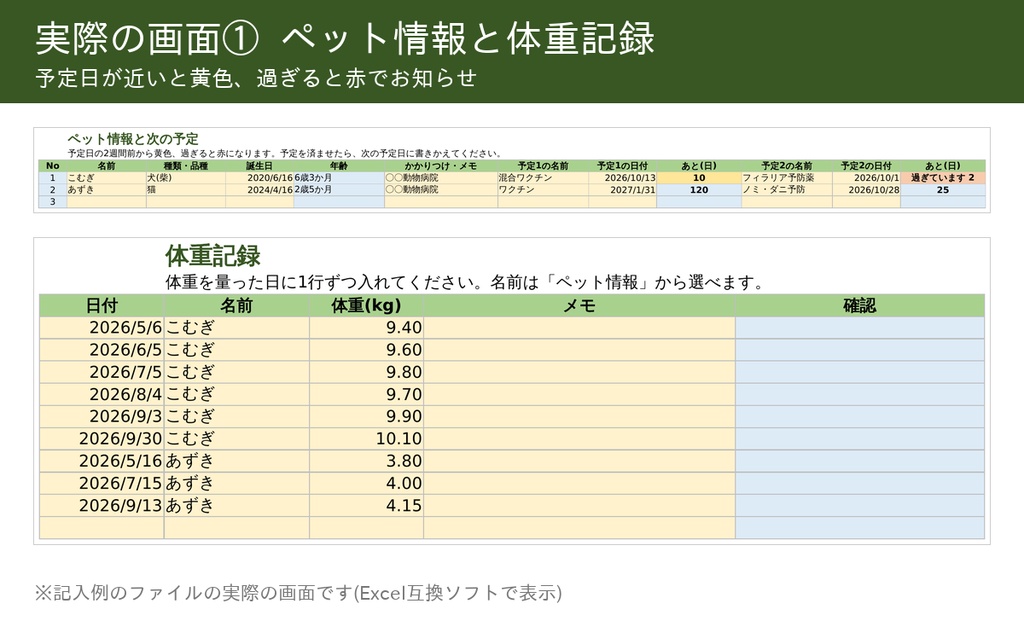Select the weight value 3.80
Image resolution: width=1024 pixels, height=621 pixels.
tap(366, 461)
